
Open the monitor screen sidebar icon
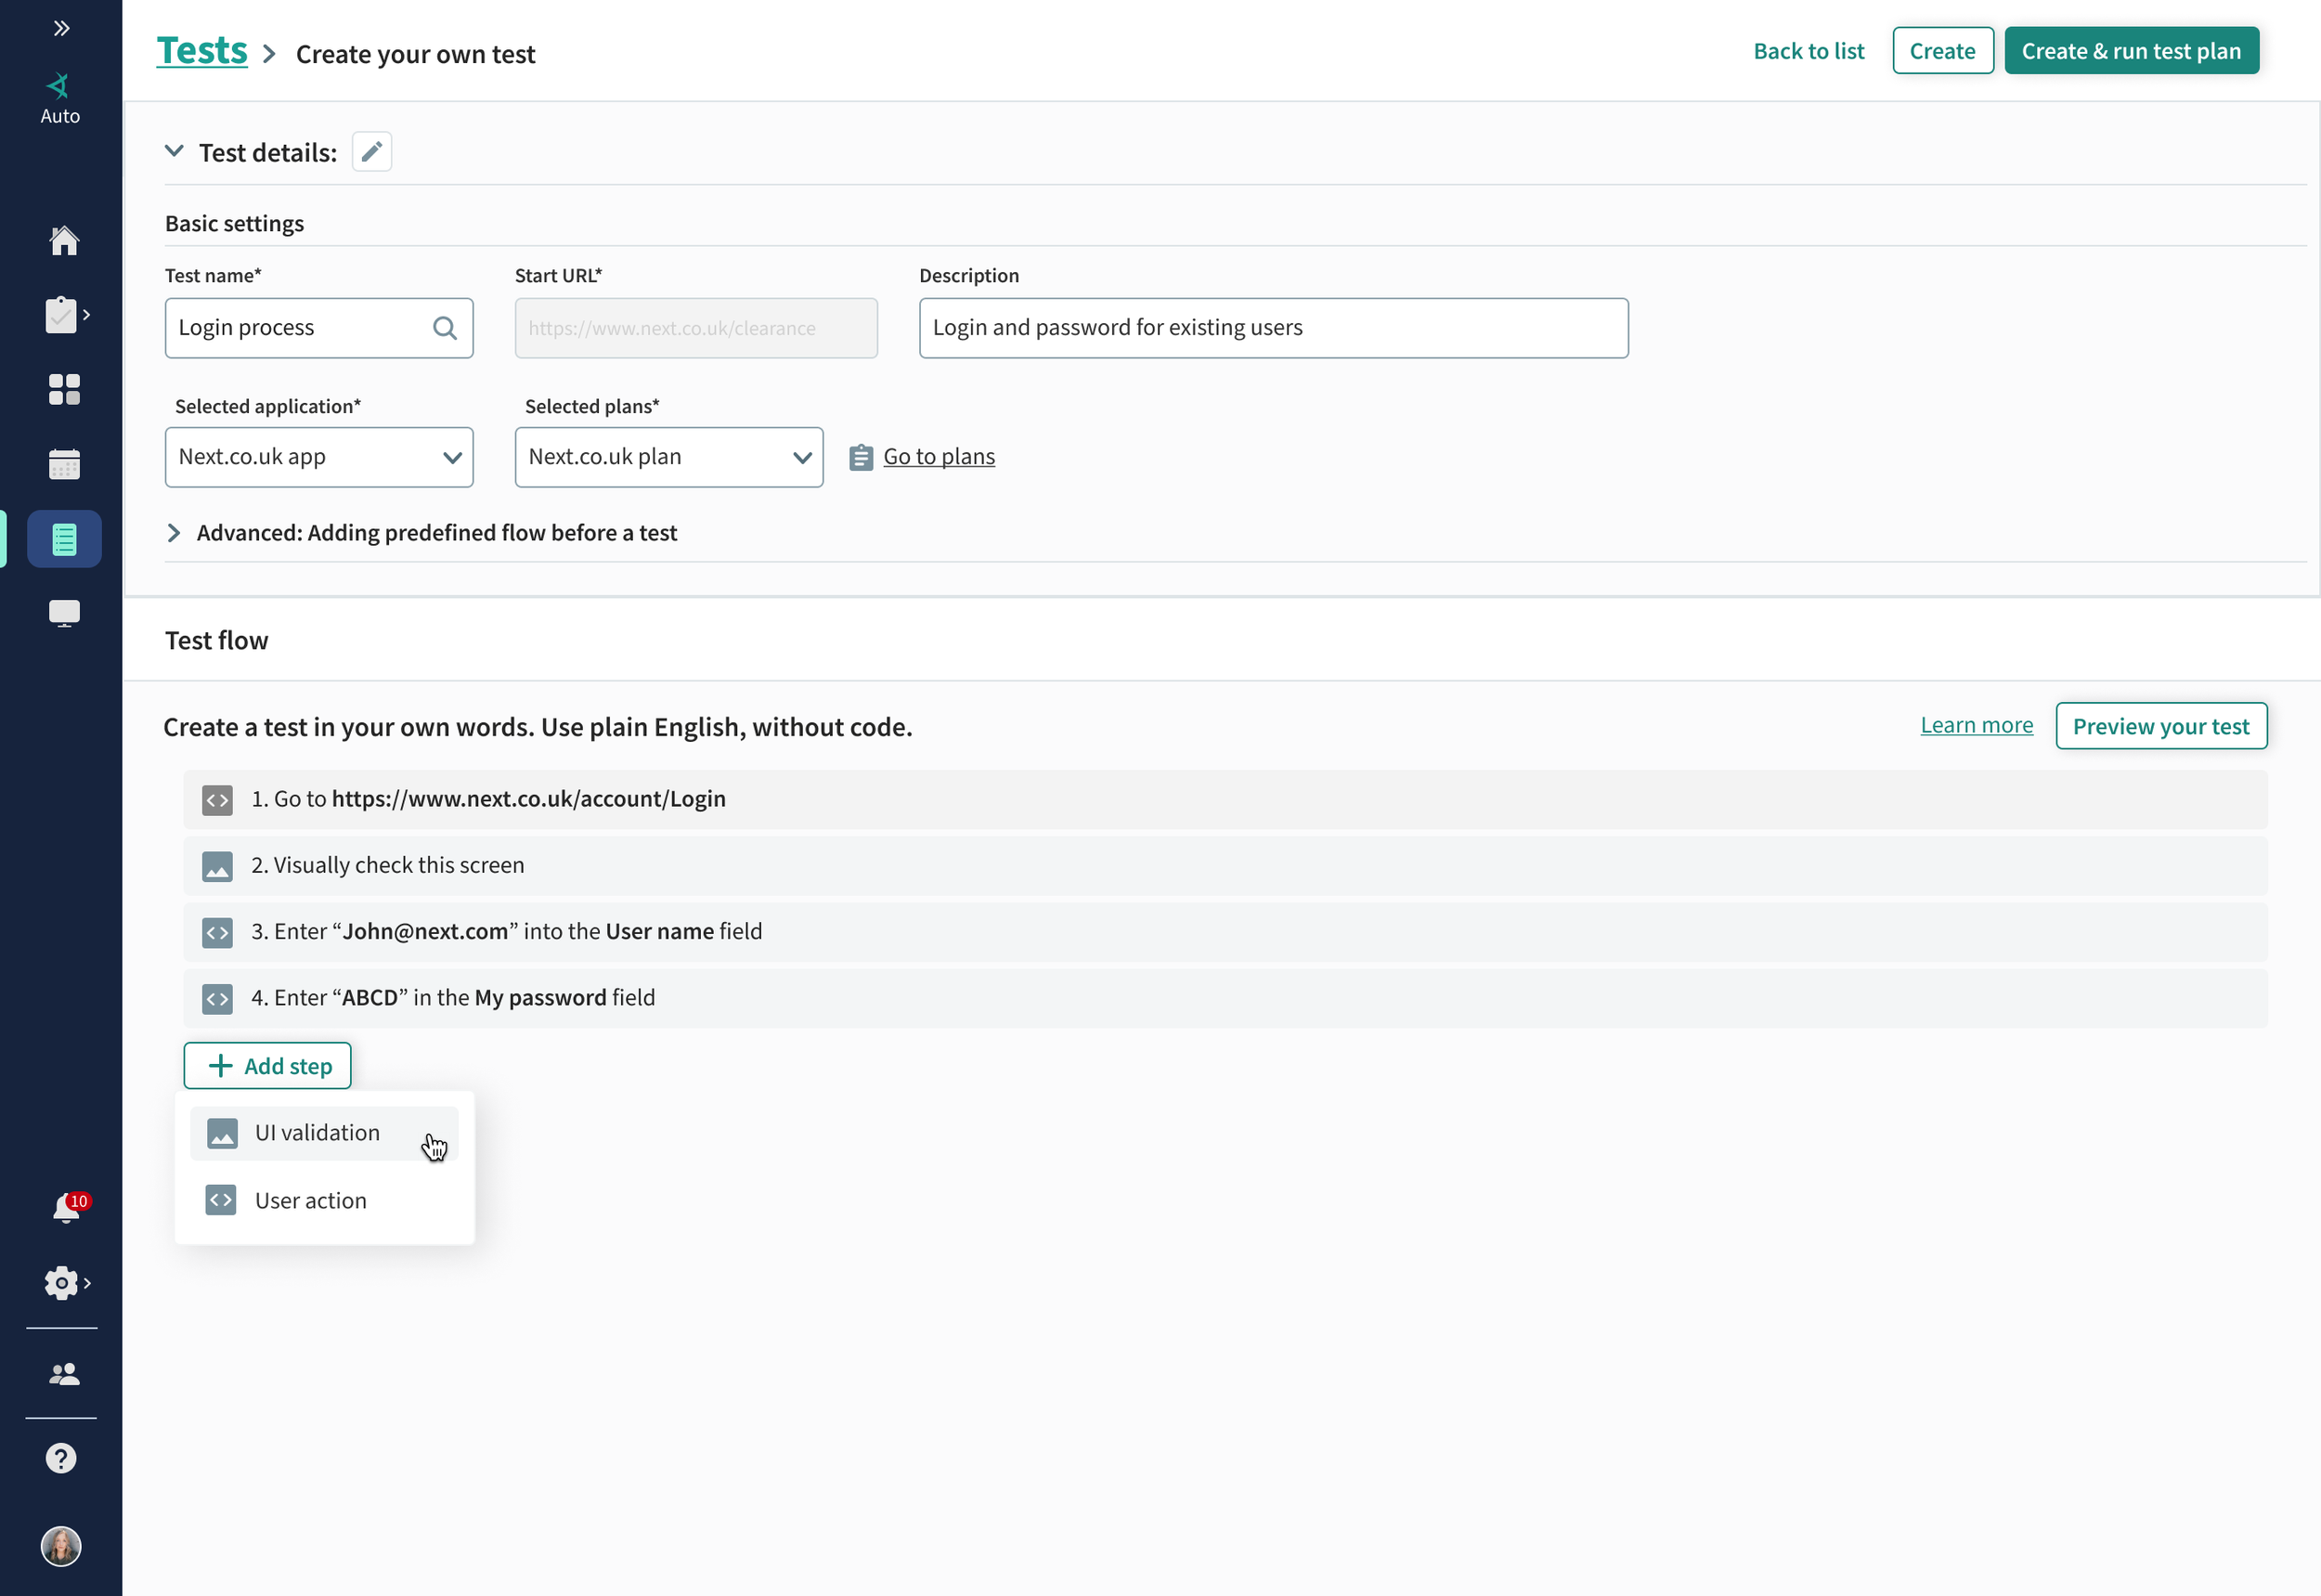64,613
